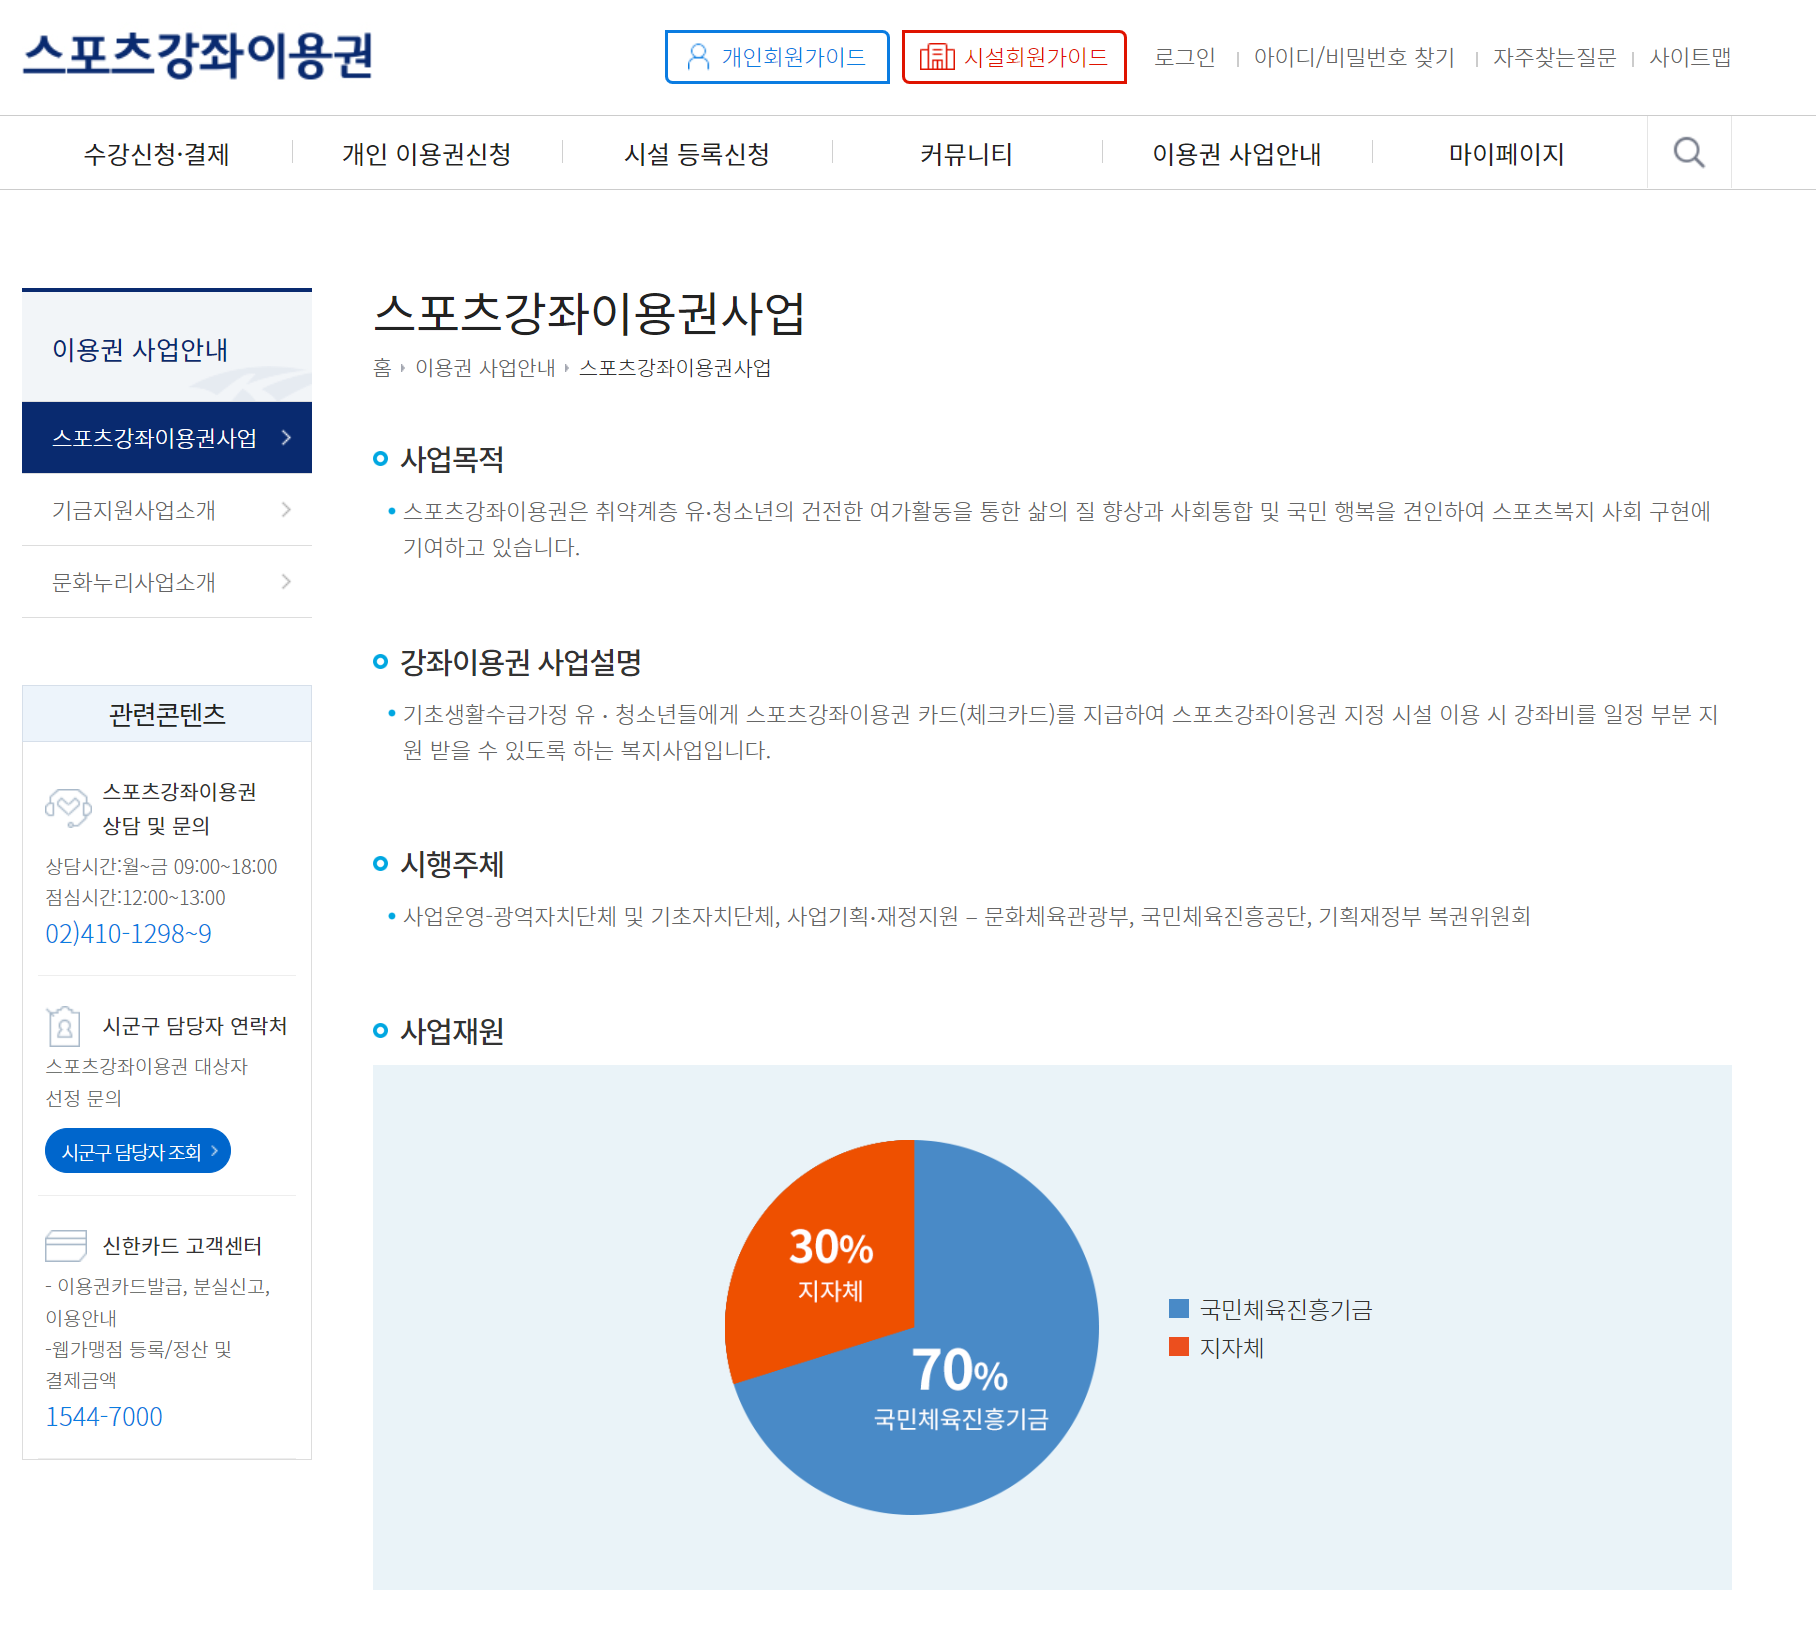
Task: Click the arrow inside 시군구 담당자 조회 button
Action: 215,1151
